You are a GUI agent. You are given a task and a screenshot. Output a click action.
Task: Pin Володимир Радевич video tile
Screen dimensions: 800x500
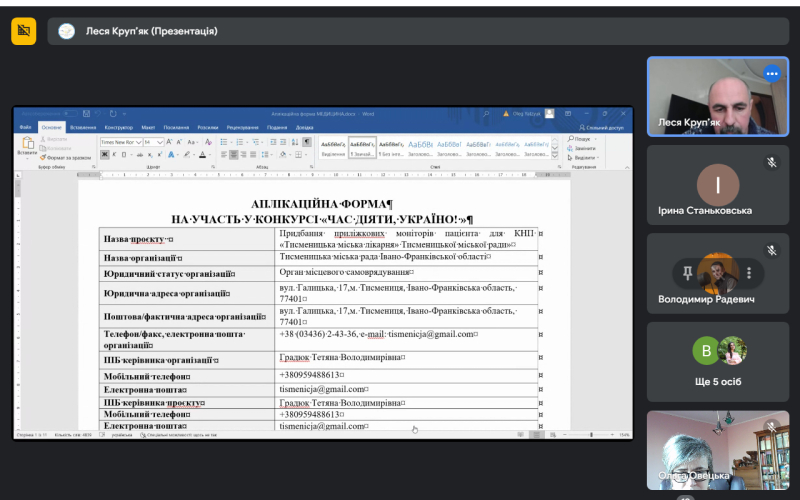(688, 273)
